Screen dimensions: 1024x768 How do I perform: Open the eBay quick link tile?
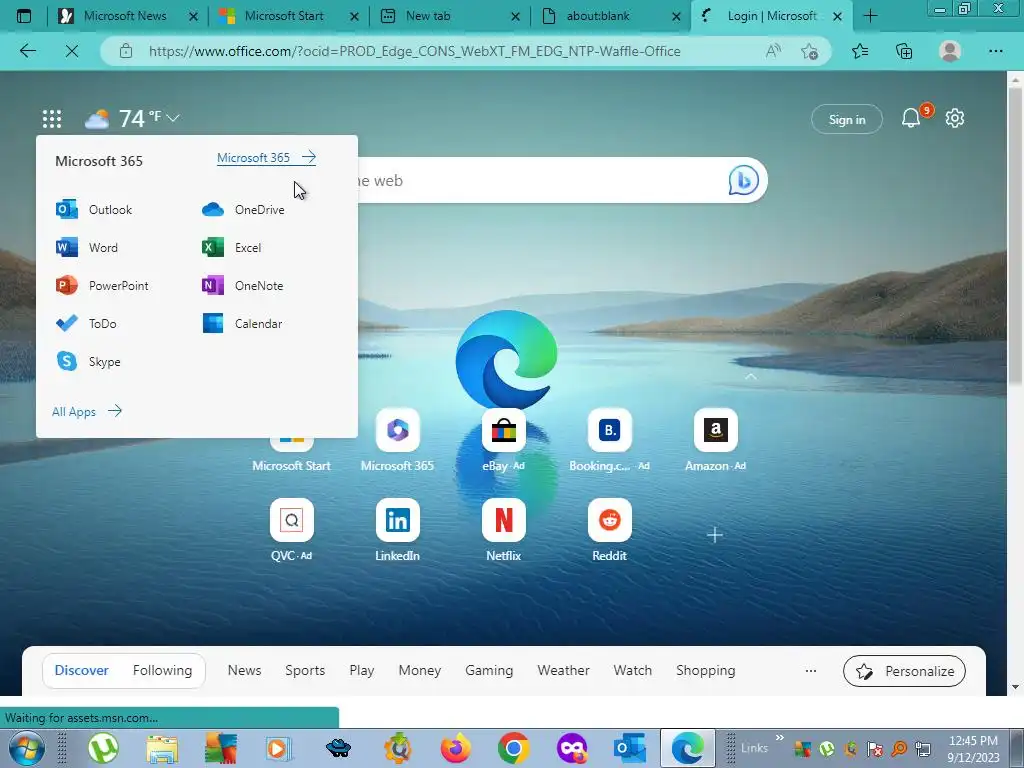coord(504,440)
